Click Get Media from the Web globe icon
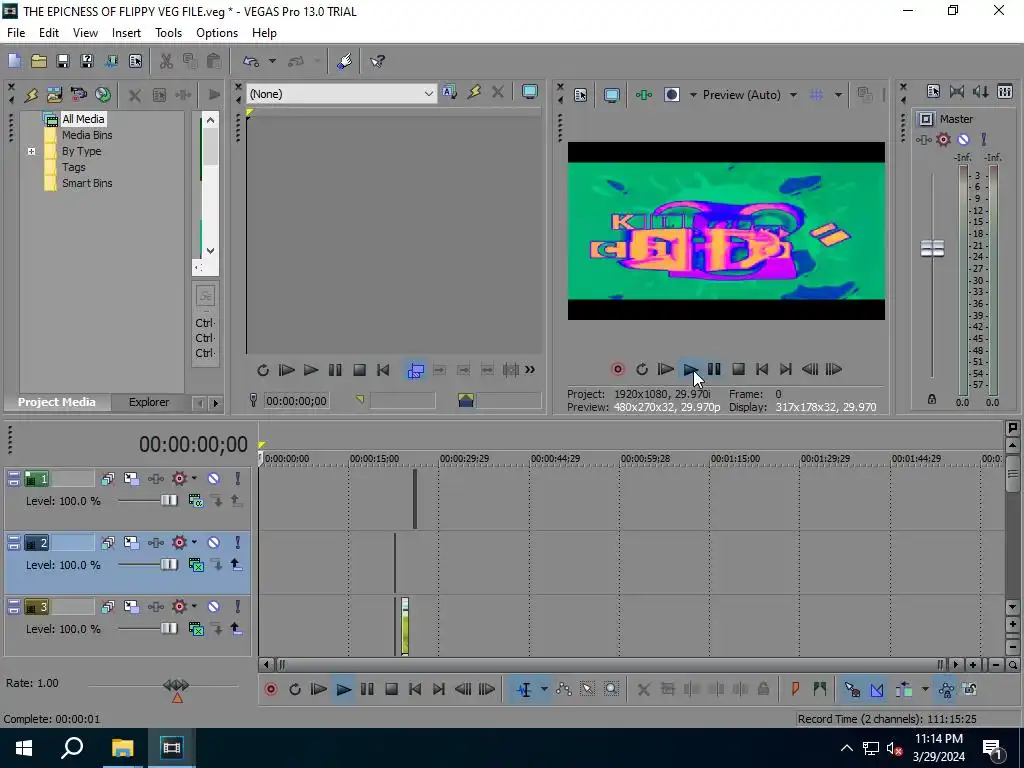The image size is (1024, 768). click(103, 95)
